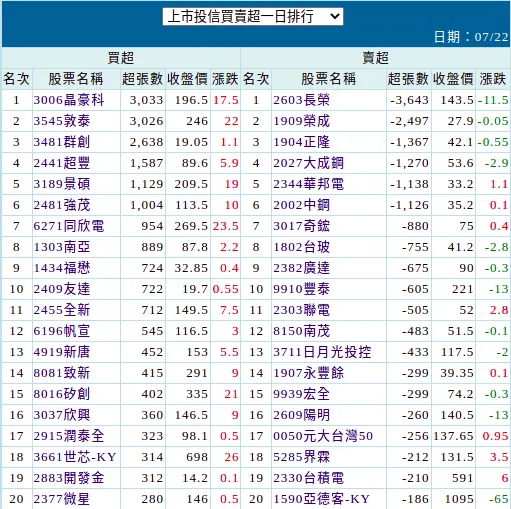Open stock link 8016矽創
This screenshot has height=509, width=511.
pyautogui.click(x=62, y=394)
